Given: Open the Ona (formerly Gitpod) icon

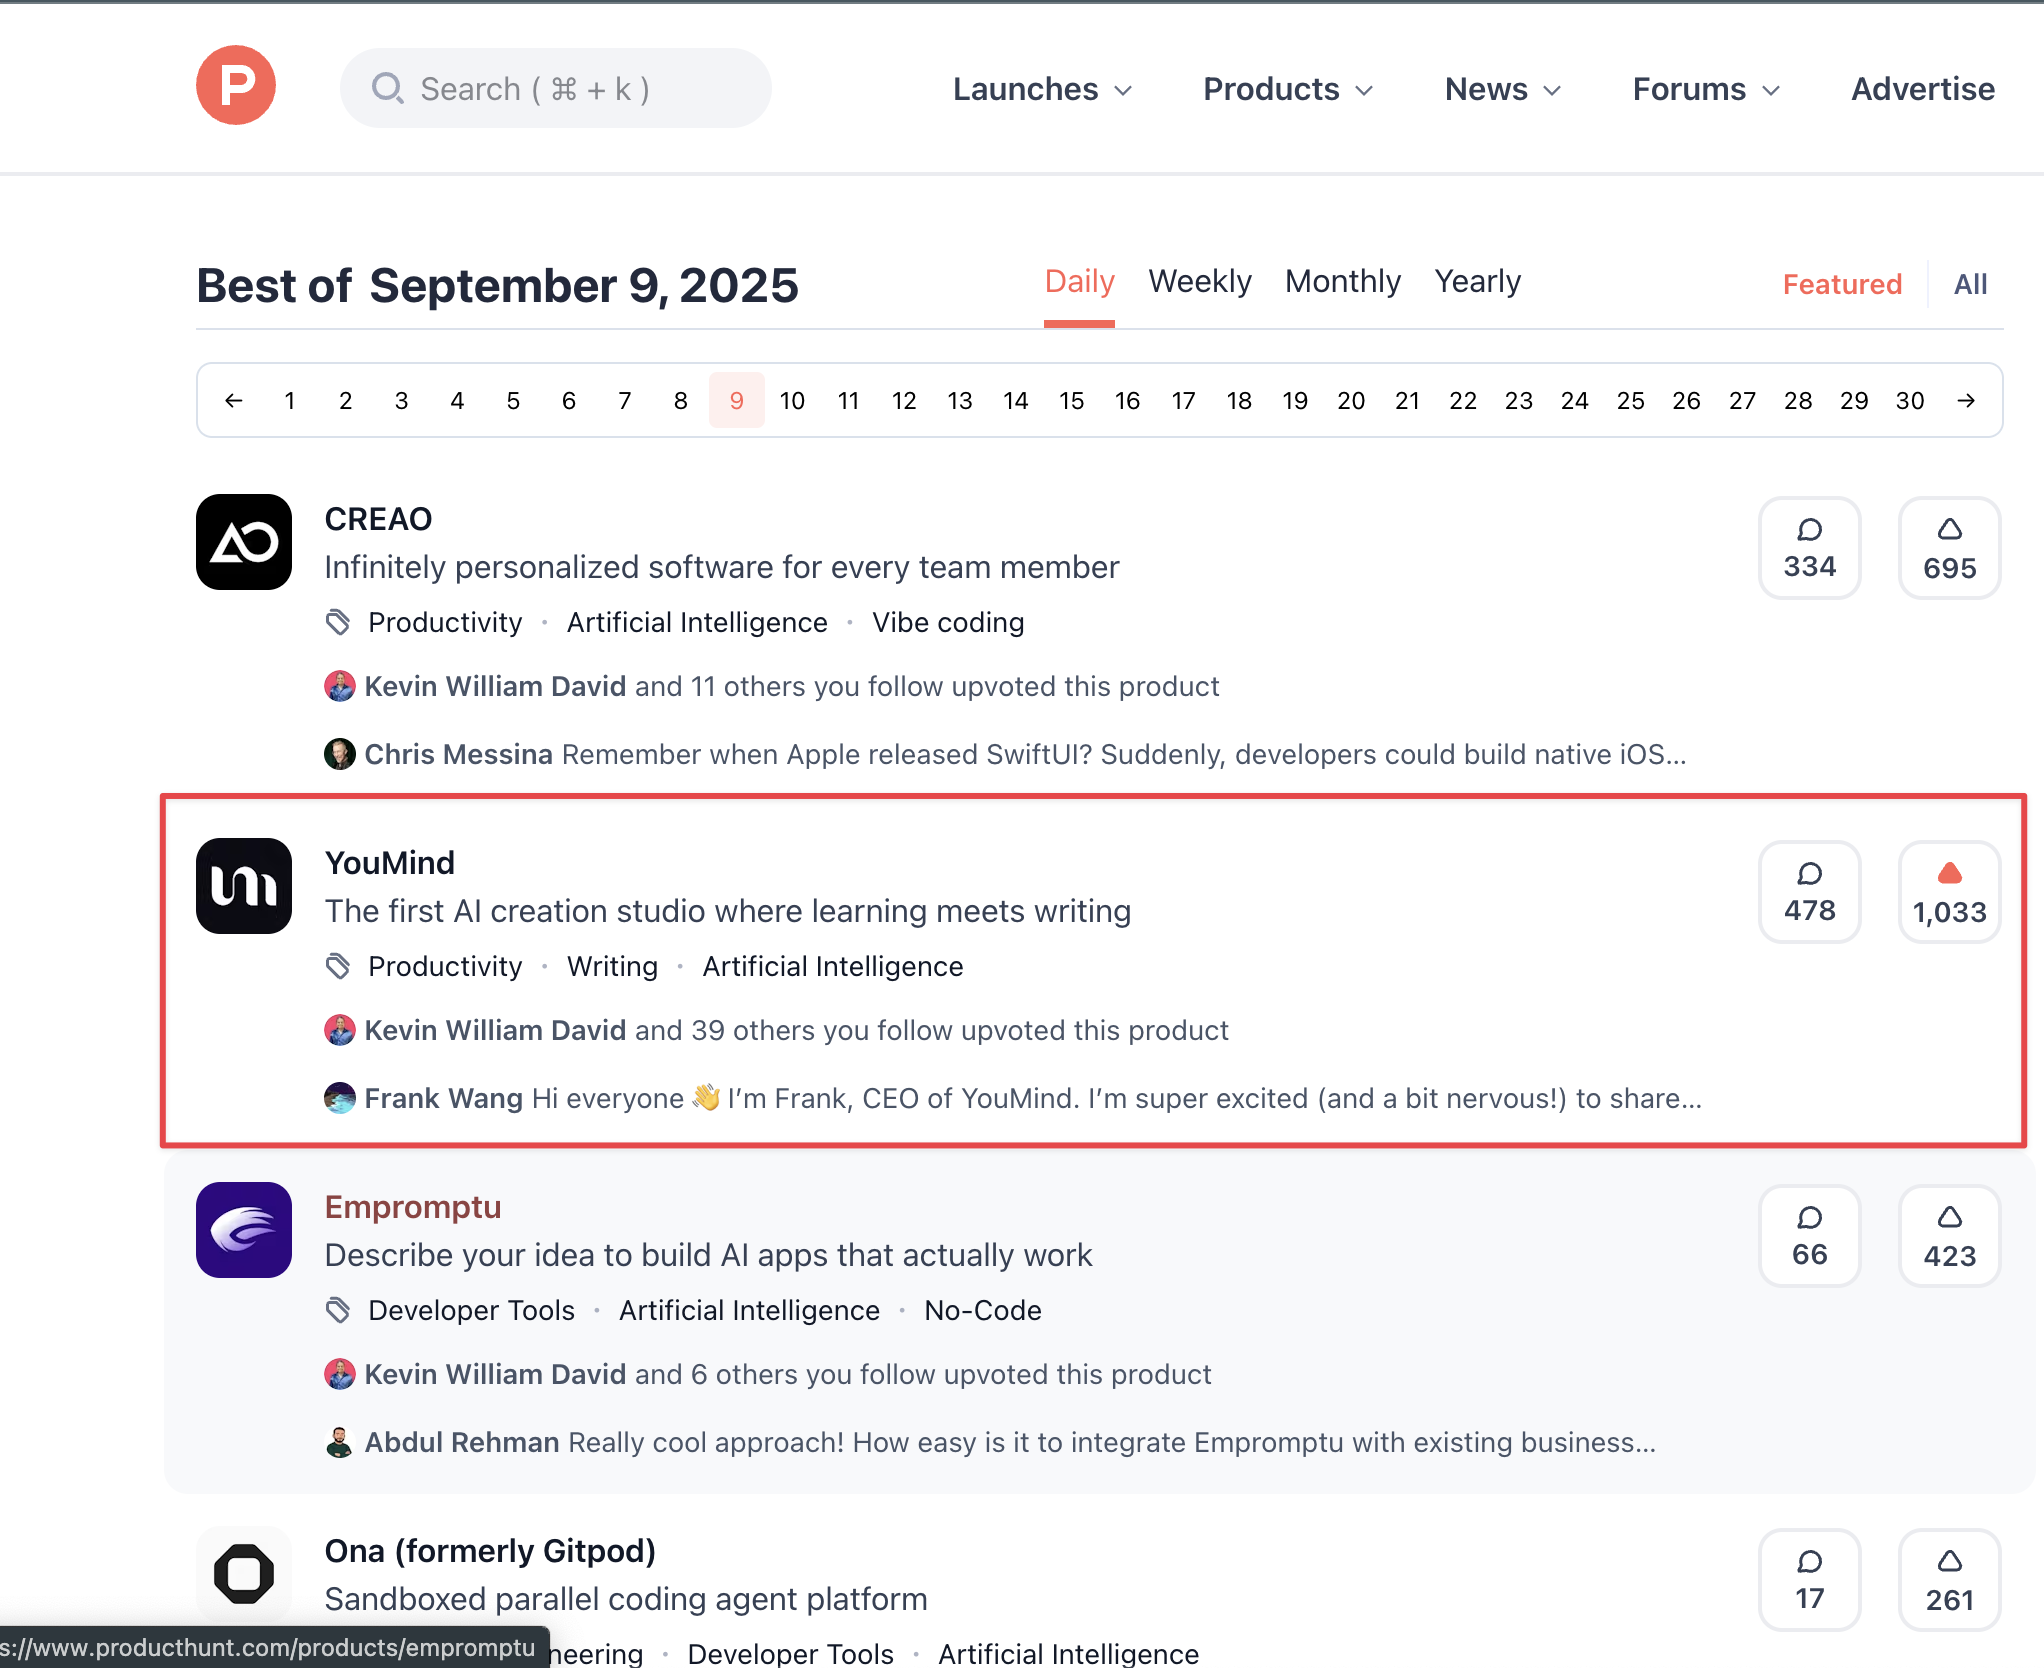Looking at the screenshot, I should 244,1574.
